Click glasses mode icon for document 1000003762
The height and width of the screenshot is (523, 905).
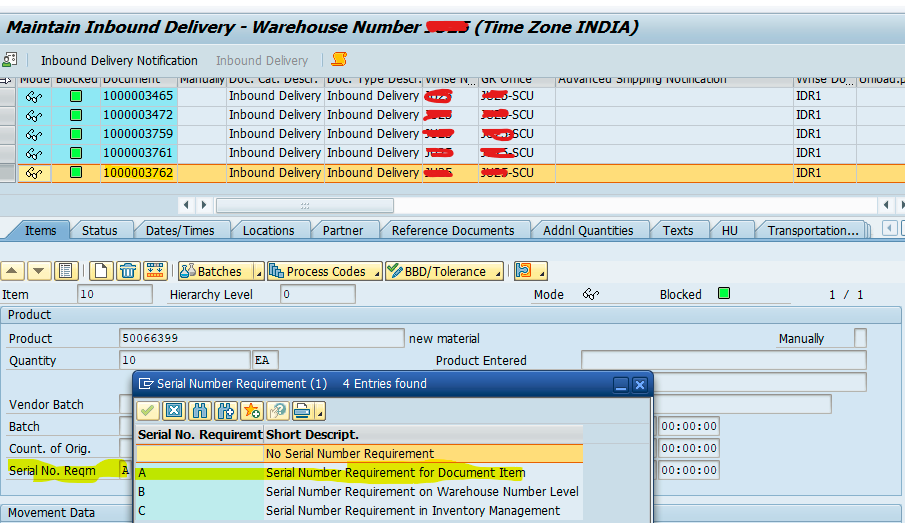coord(34,173)
